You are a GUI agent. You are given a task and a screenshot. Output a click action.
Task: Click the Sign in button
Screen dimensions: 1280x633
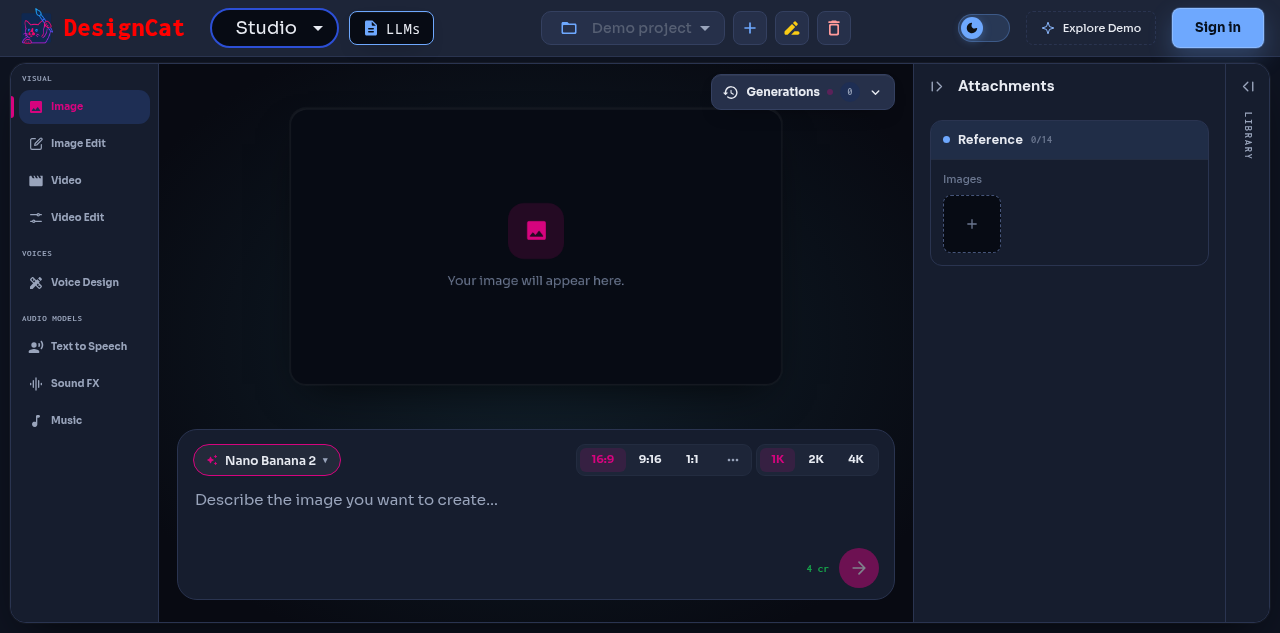point(1218,28)
